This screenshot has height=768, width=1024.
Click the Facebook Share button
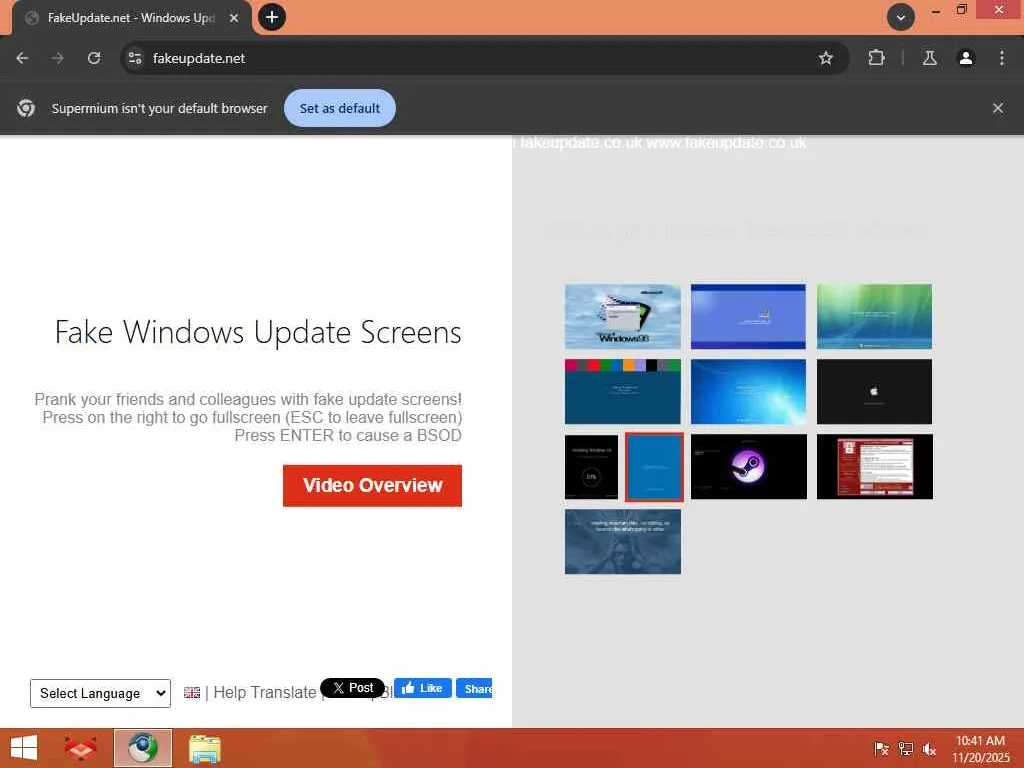[474, 688]
